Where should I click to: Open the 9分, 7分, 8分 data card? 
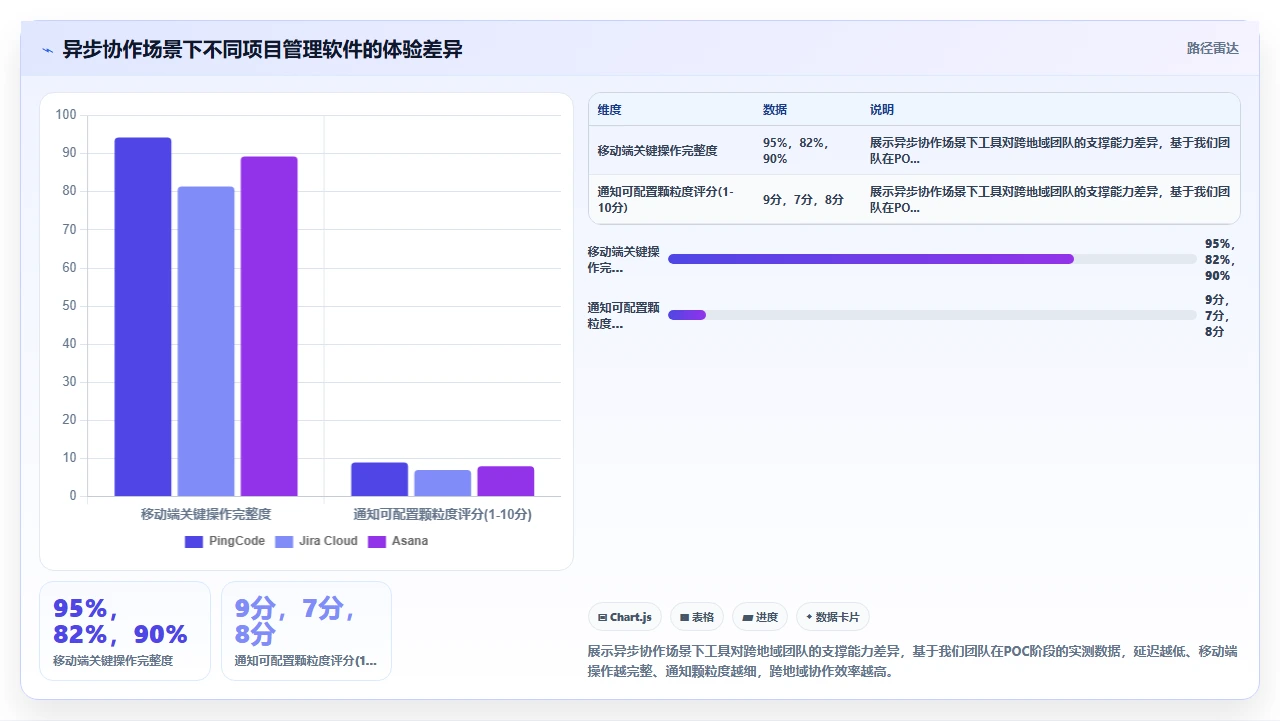coord(306,631)
